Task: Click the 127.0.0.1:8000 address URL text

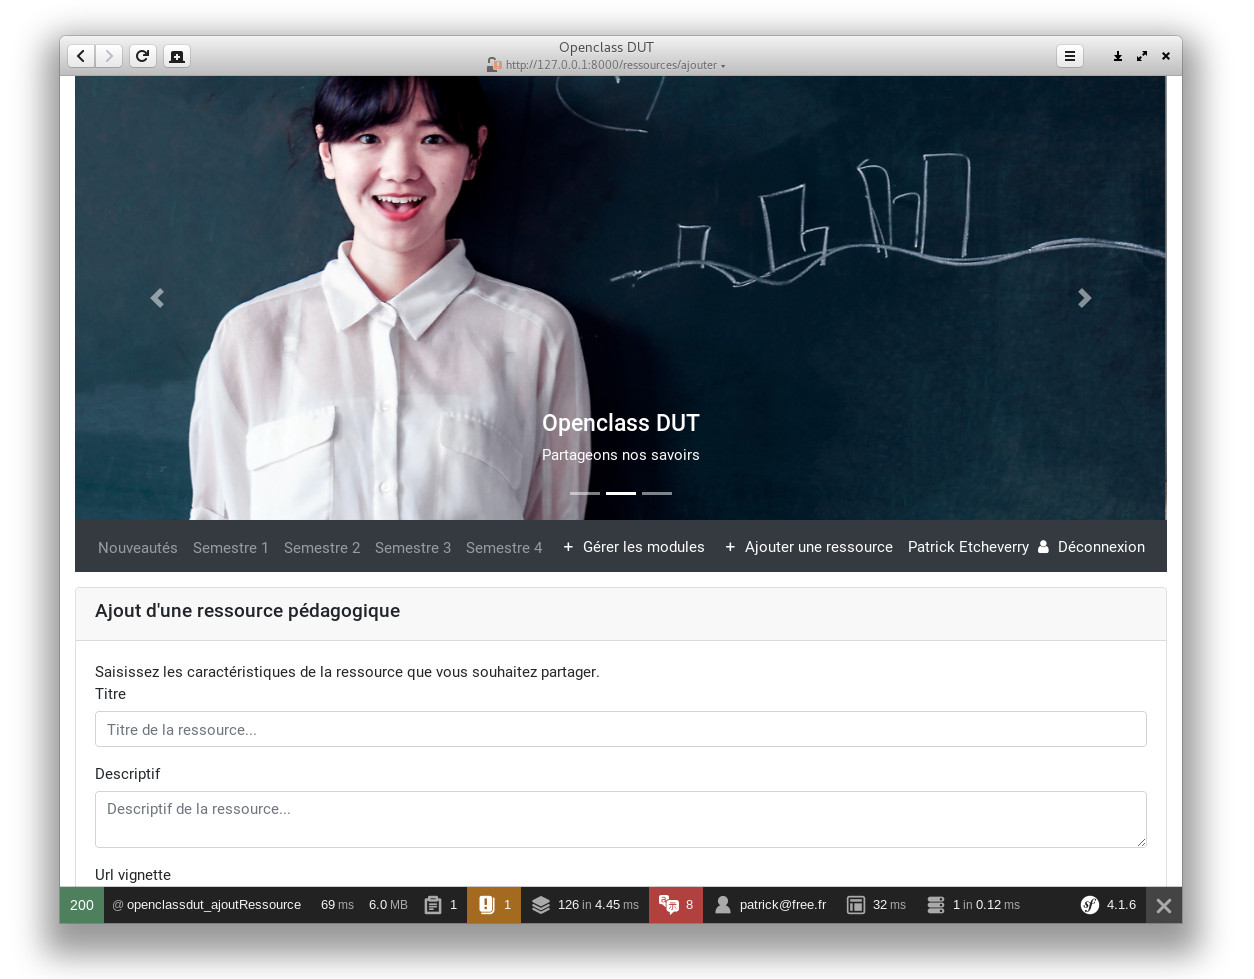Action: click(x=611, y=65)
